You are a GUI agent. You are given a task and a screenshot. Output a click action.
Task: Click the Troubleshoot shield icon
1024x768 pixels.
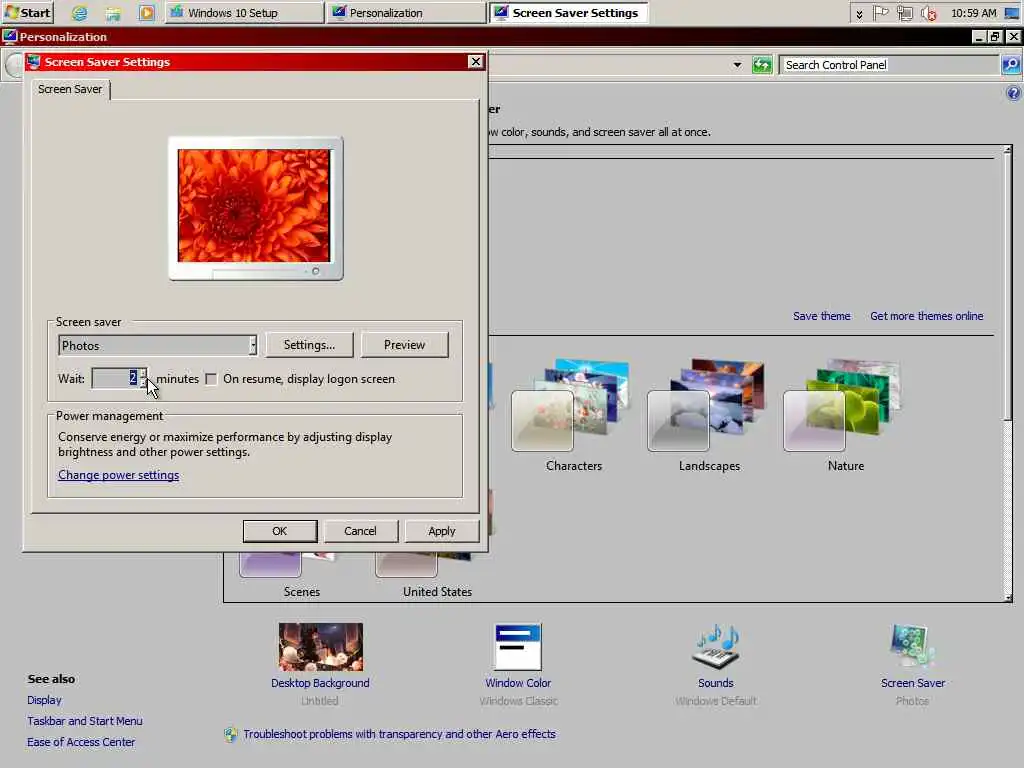pyautogui.click(x=231, y=735)
